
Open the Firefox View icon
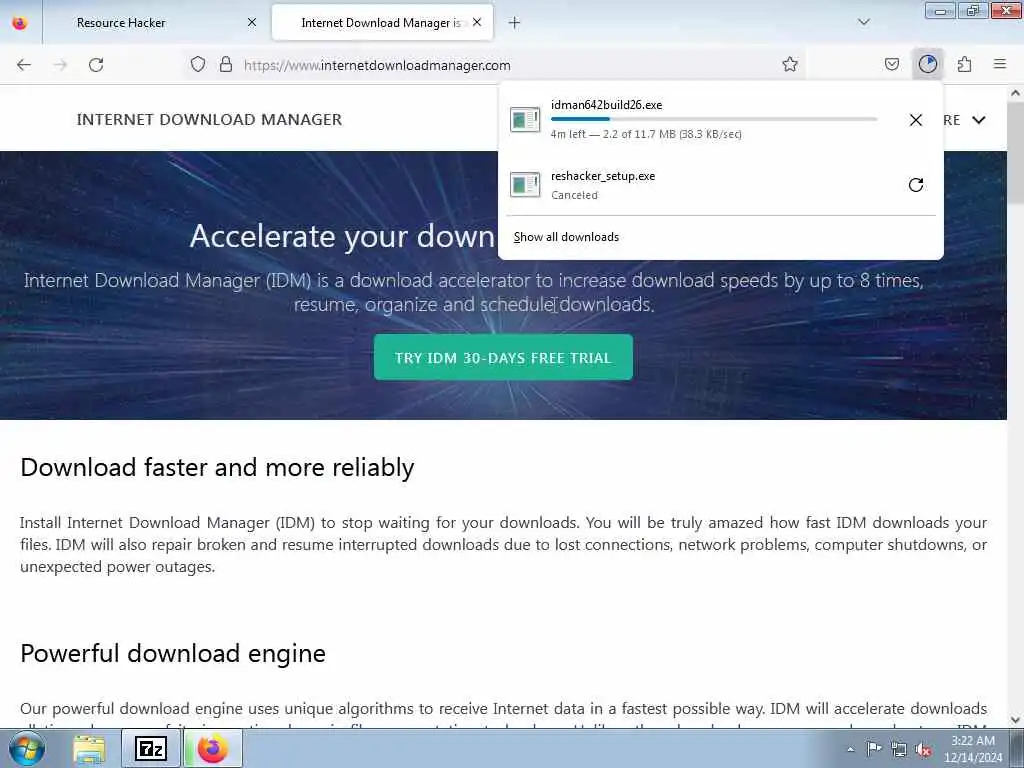pyautogui.click(x=20, y=23)
